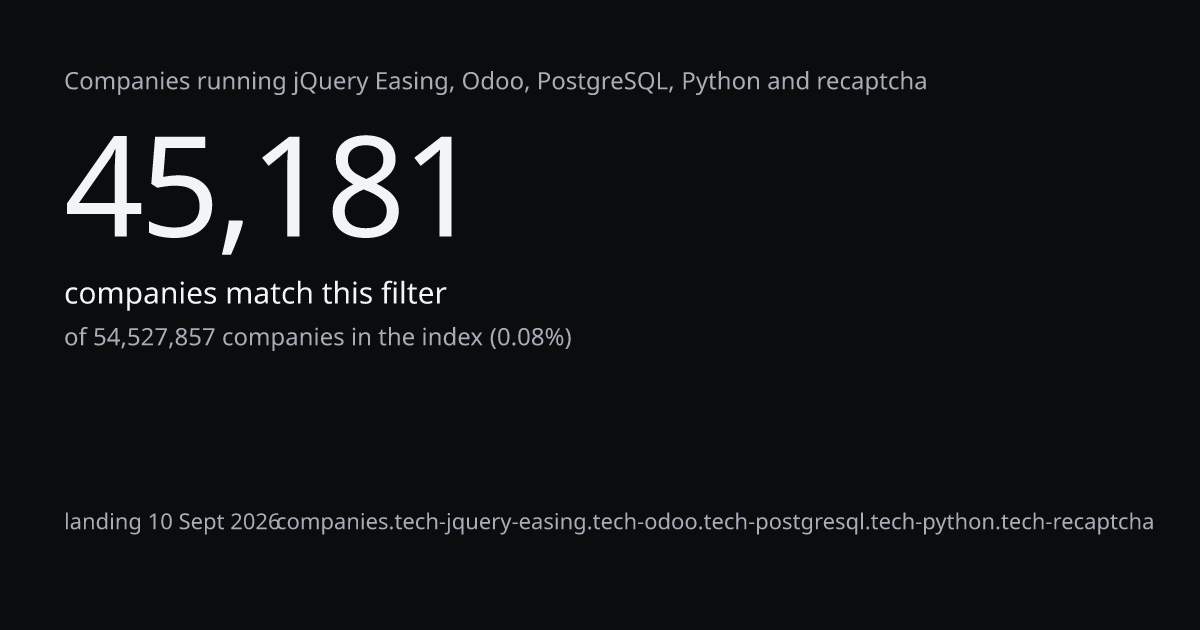
Task: Click "tech-odoo" slug segment in footer
Action: (645, 522)
